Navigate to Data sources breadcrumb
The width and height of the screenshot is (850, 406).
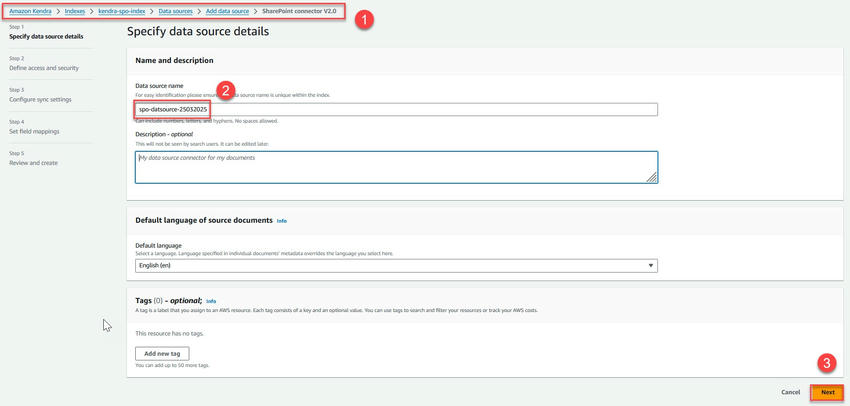176,11
